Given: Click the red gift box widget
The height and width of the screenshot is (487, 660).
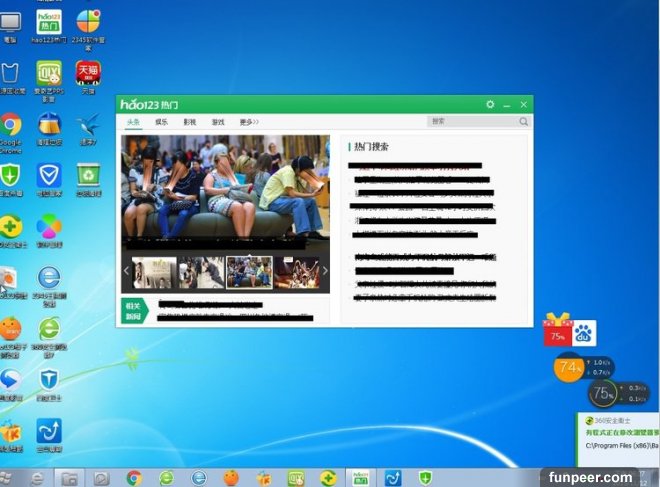Looking at the screenshot, I should [x=557, y=330].
